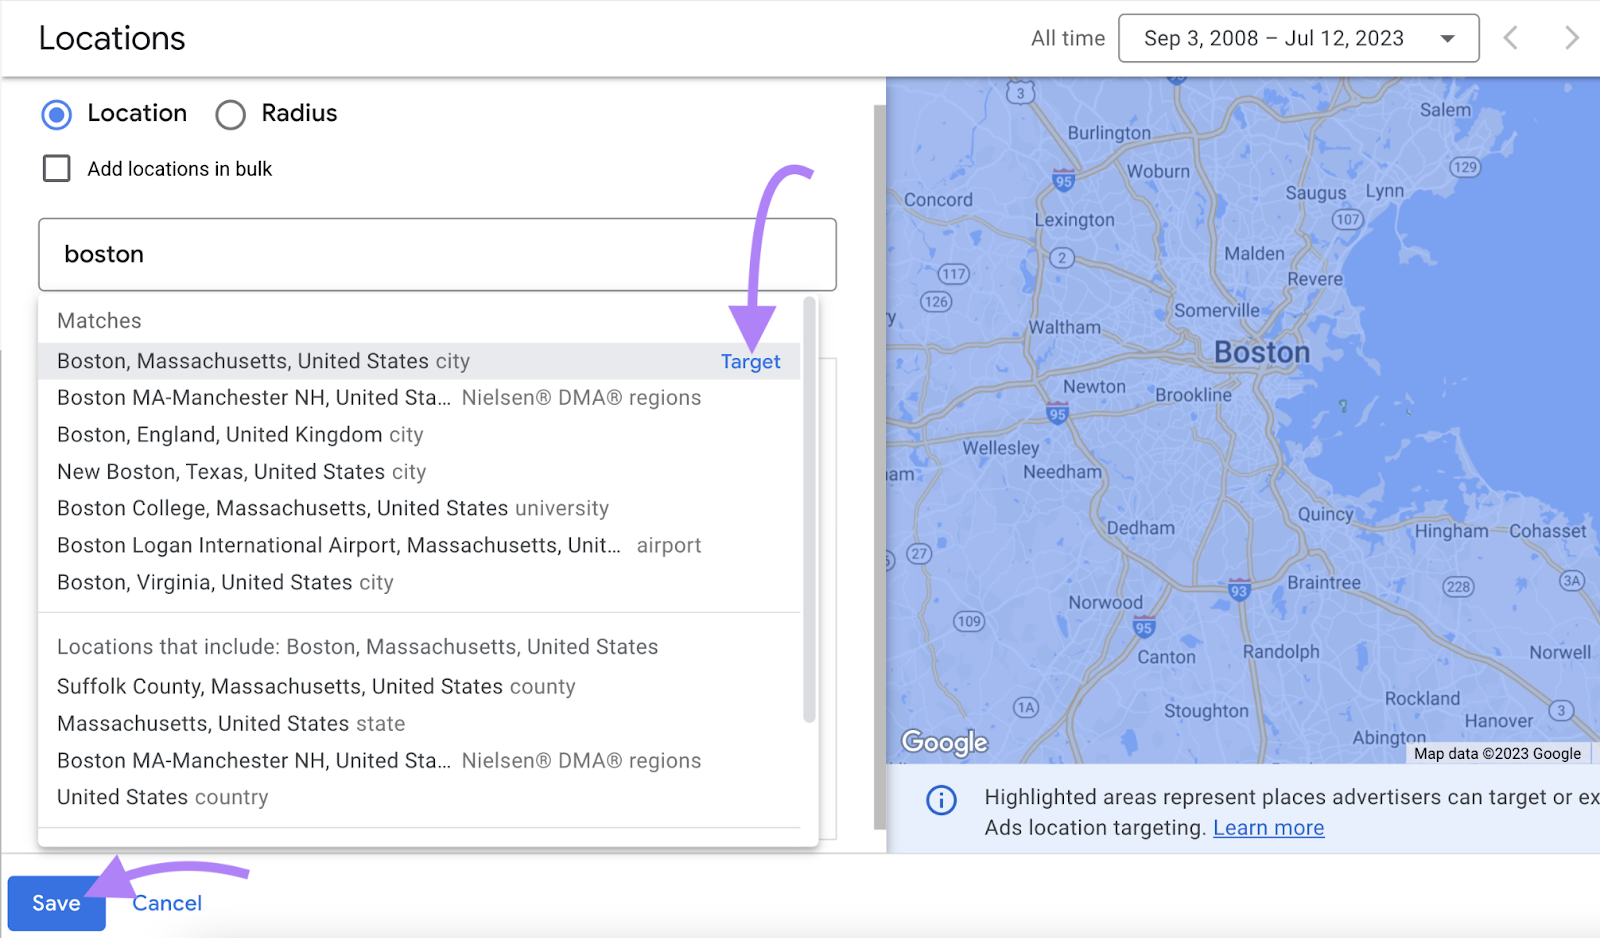Choose United States country from suggestions
This screenshot has height=938, width=1600.
161,796
